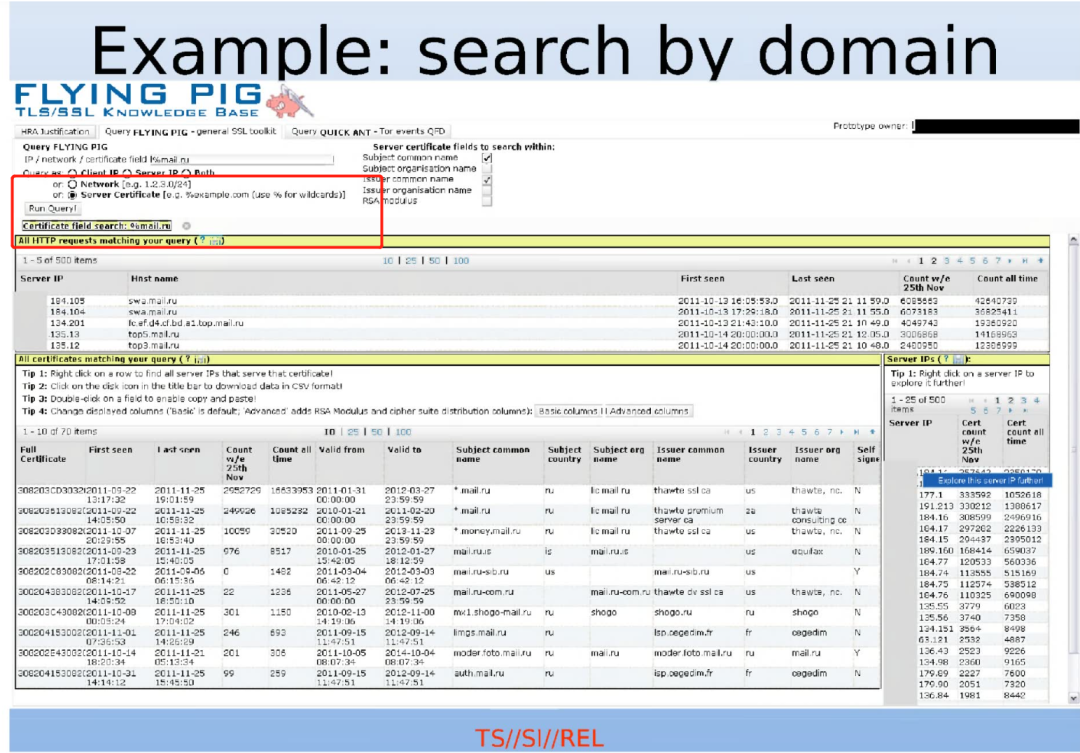
Task: Download HTTP requests data via disk icon
Action: click(x=215, y=241)
